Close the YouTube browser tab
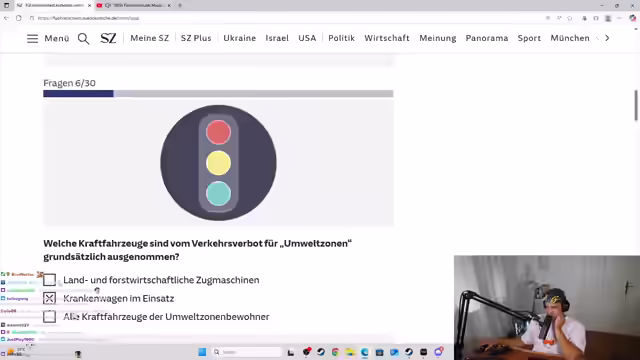 point(169,5)
